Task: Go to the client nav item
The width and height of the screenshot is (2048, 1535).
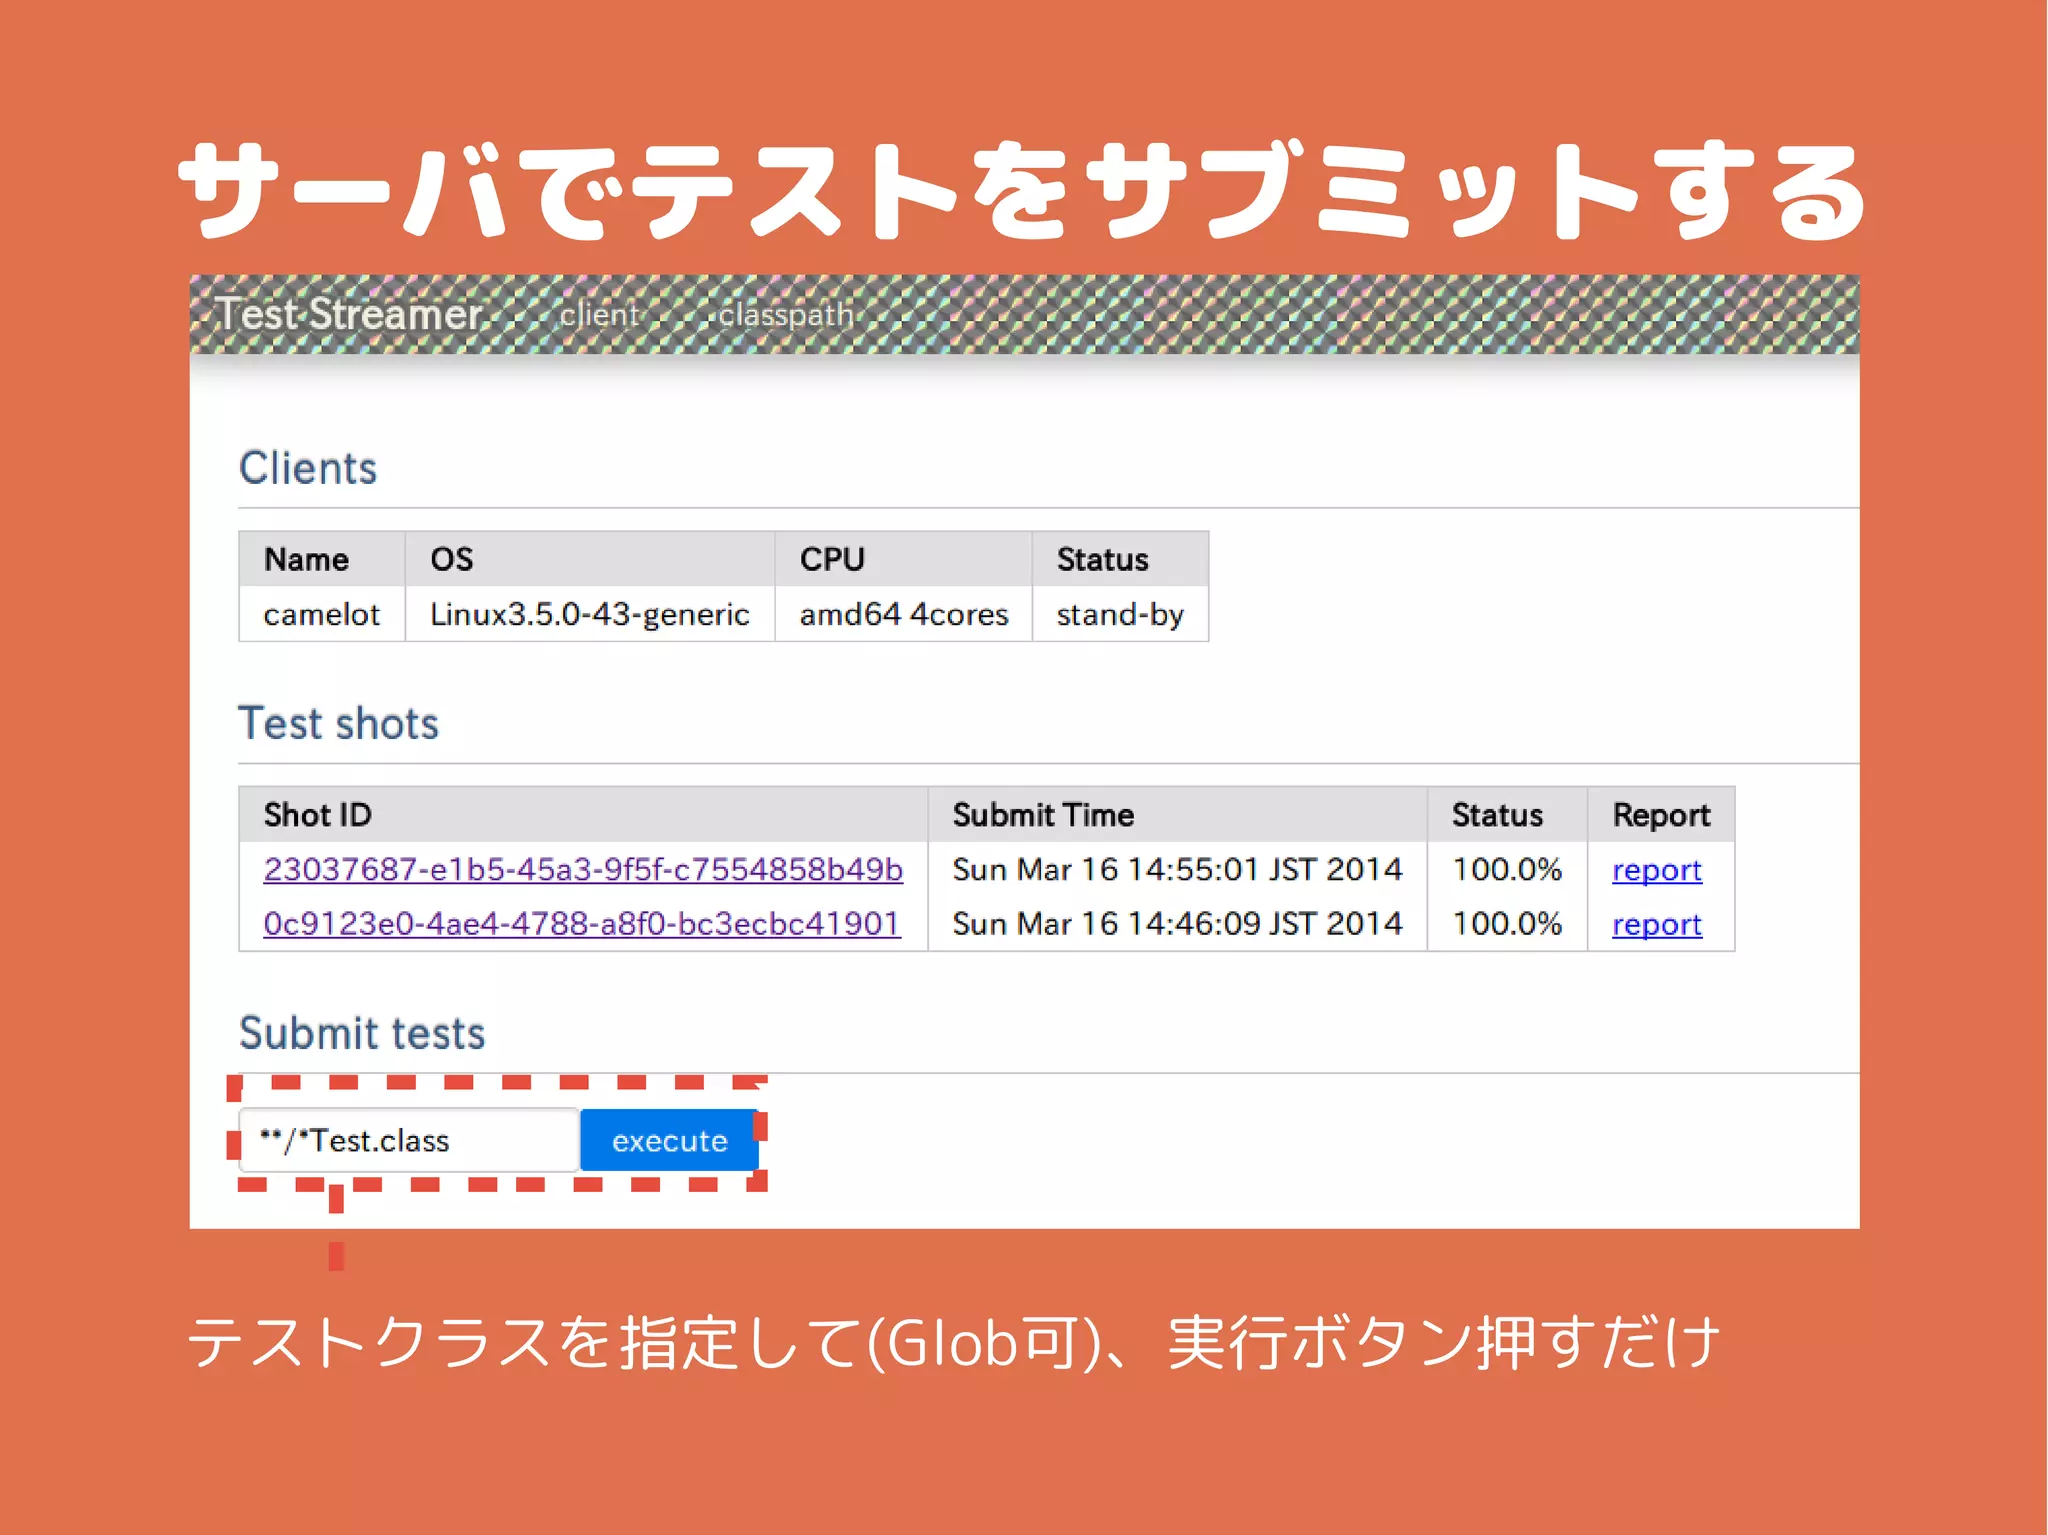Action: tap(599, 315)
